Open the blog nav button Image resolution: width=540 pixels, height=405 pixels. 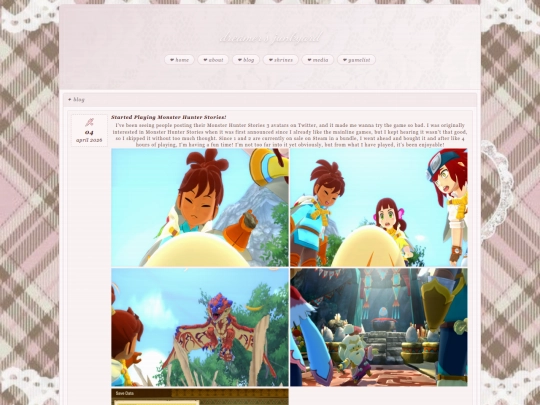tap(246, 60)
